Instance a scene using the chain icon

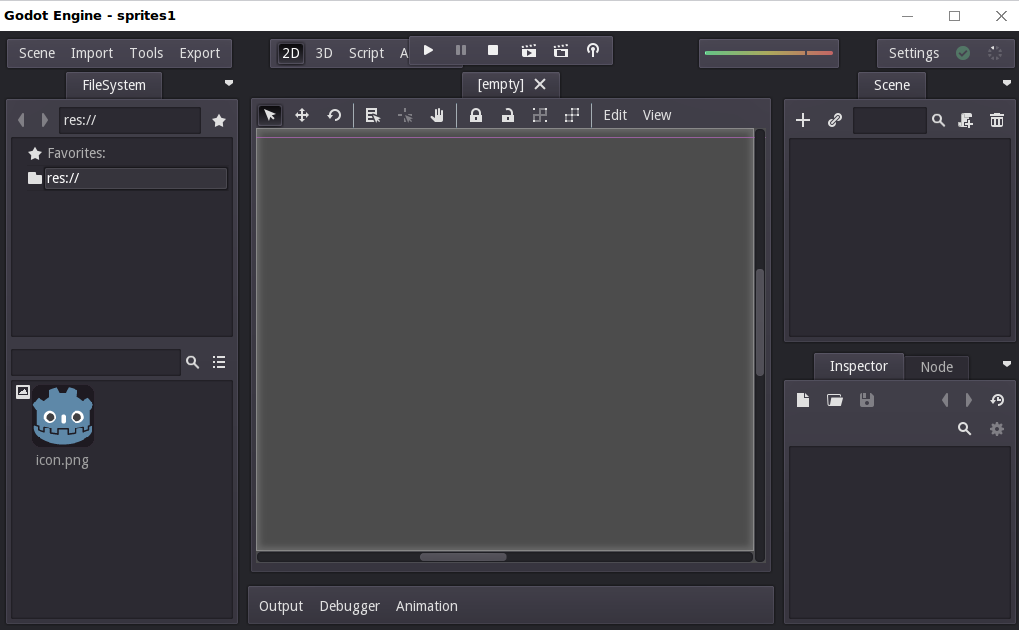tap(834, 119)
